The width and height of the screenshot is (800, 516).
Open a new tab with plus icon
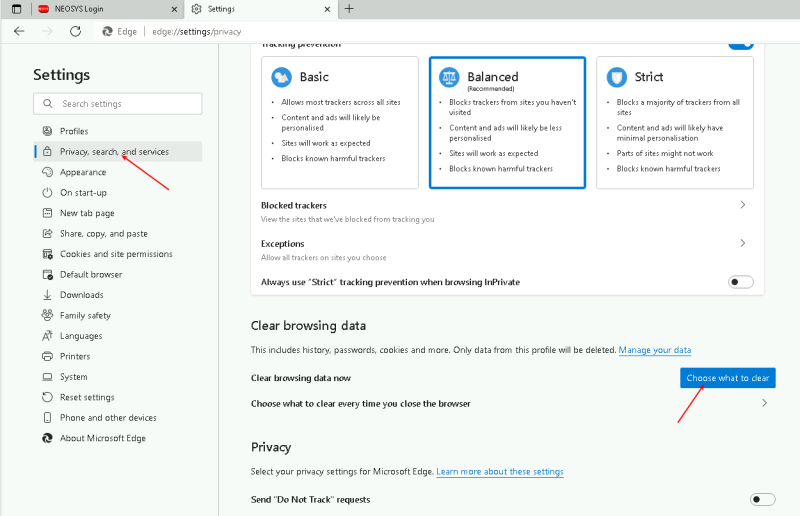(349, 9)
